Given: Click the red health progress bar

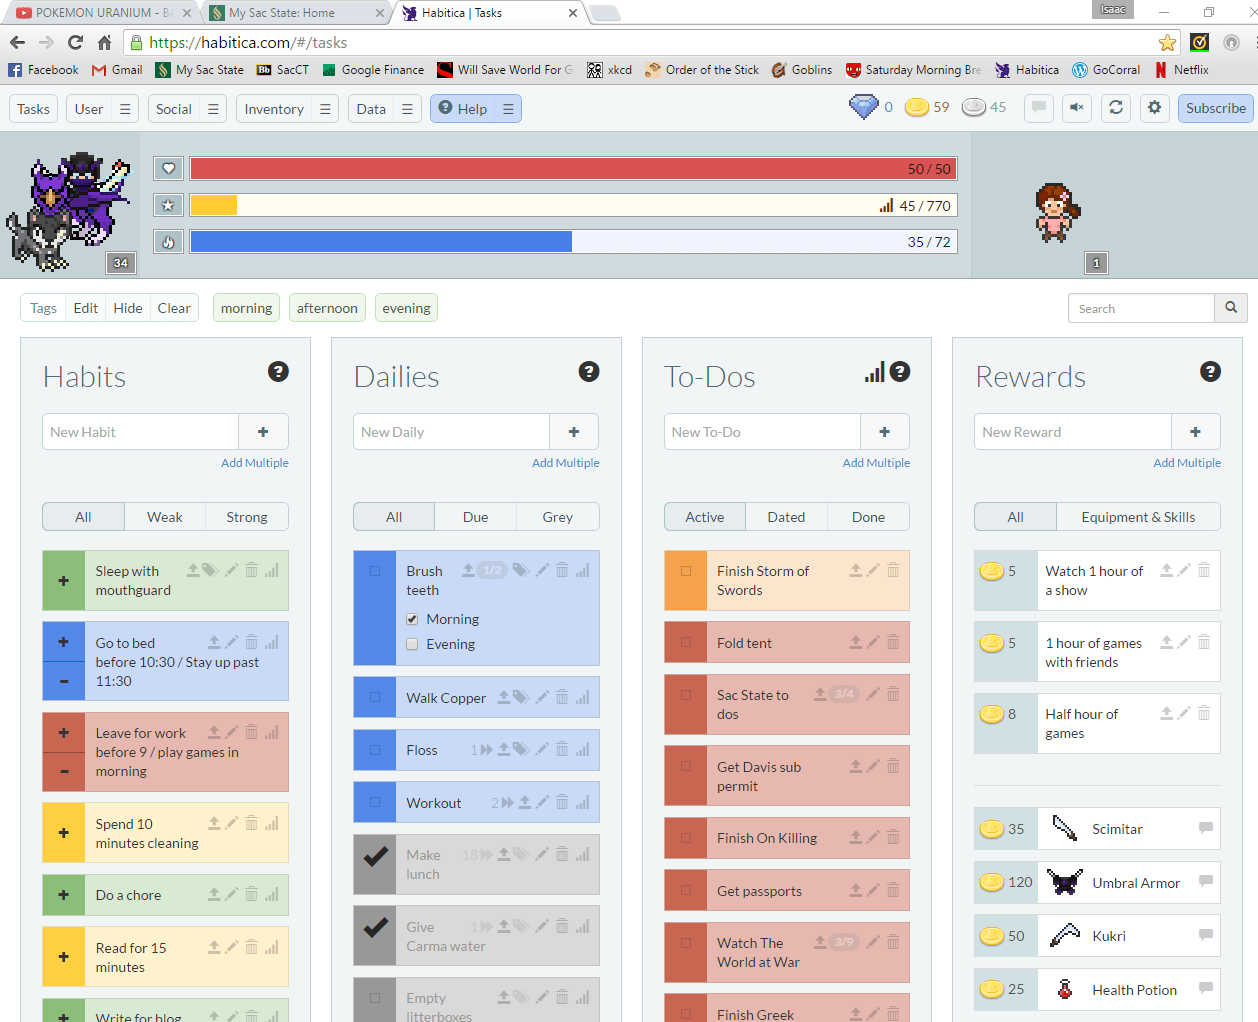Looking at the screenshot, I should point(572,169).
